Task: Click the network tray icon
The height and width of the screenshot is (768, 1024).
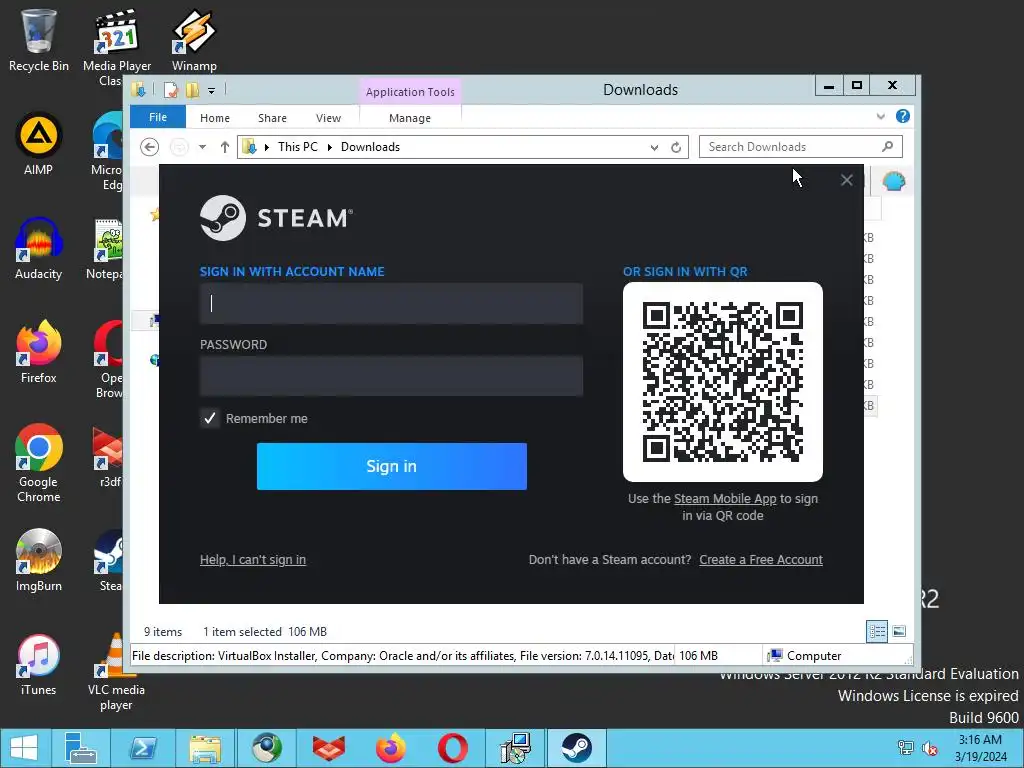Action: [x=906, y=748]
